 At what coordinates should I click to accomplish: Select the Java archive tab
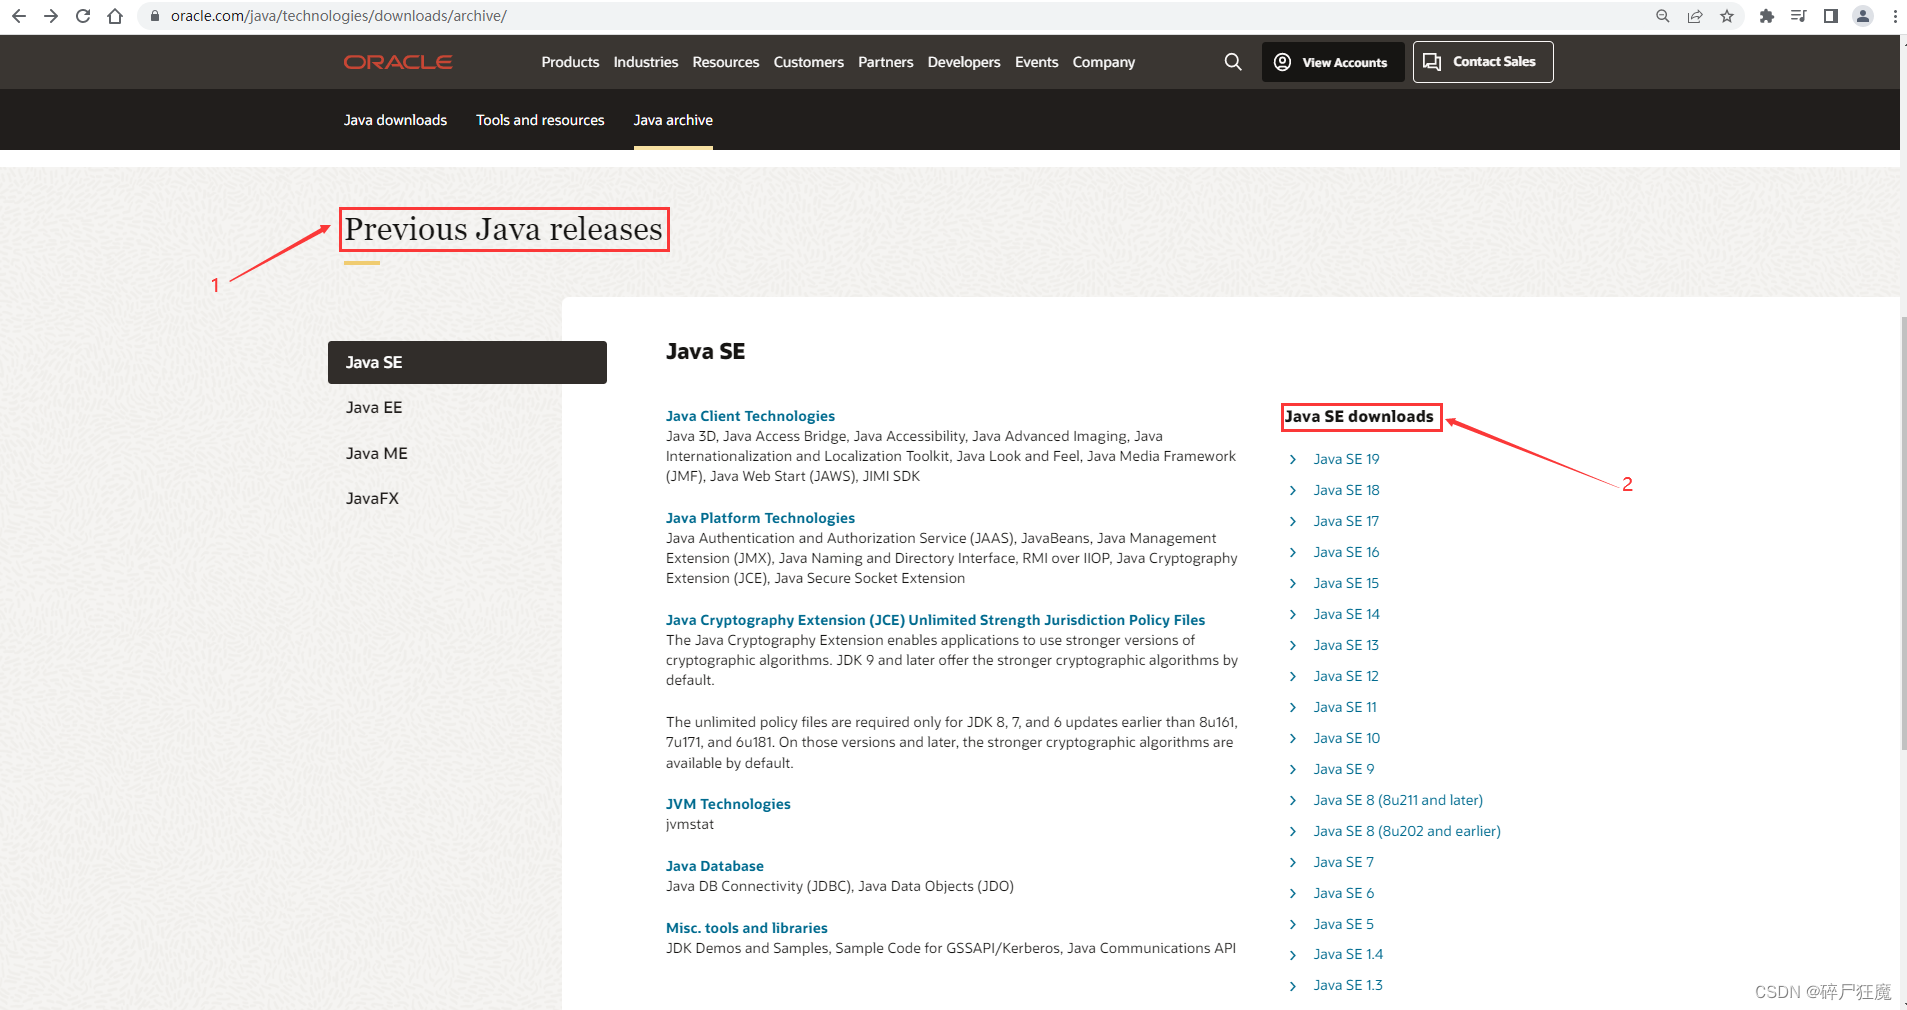(673, 120)
